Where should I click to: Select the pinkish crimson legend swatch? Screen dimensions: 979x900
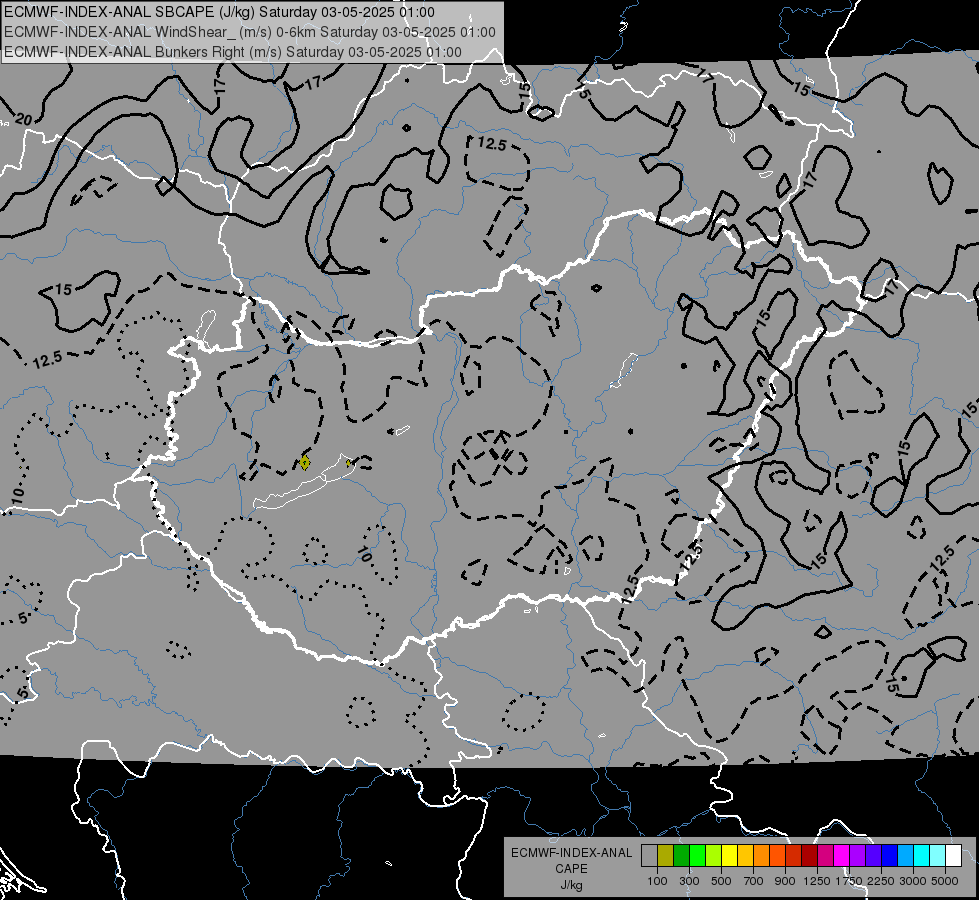click(825, 855)
